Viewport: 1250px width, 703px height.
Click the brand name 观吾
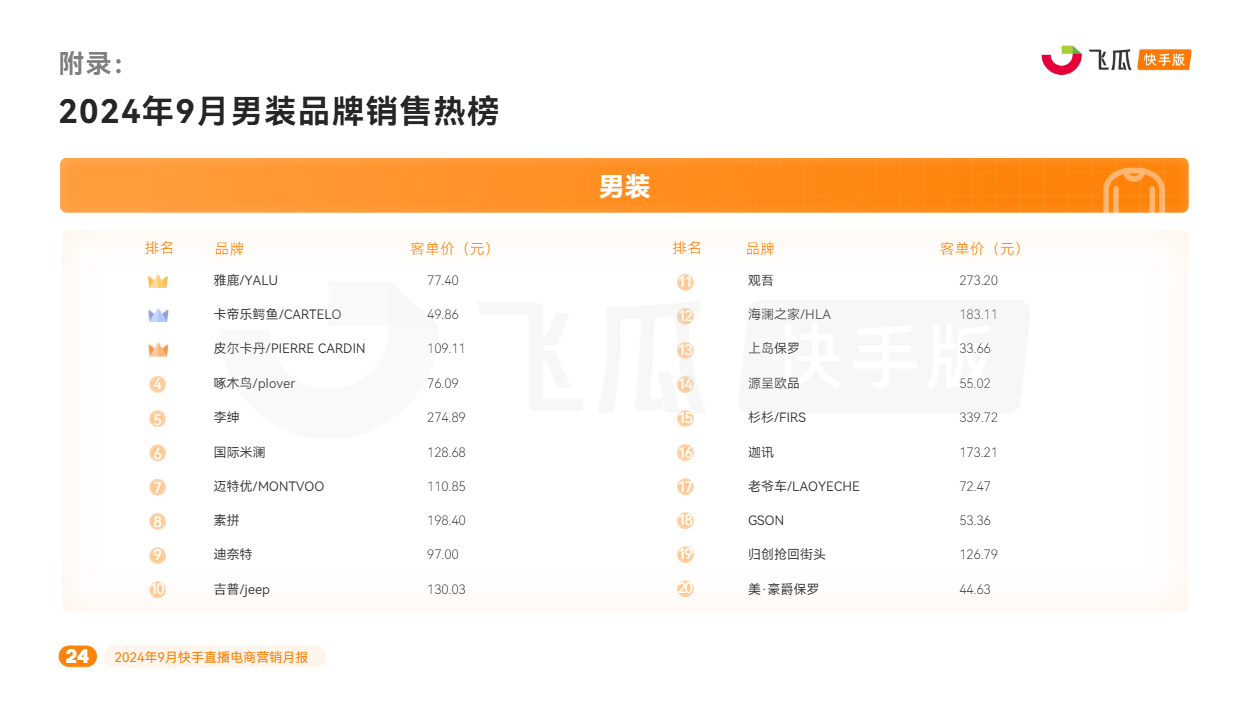click(x=761, y=281)
